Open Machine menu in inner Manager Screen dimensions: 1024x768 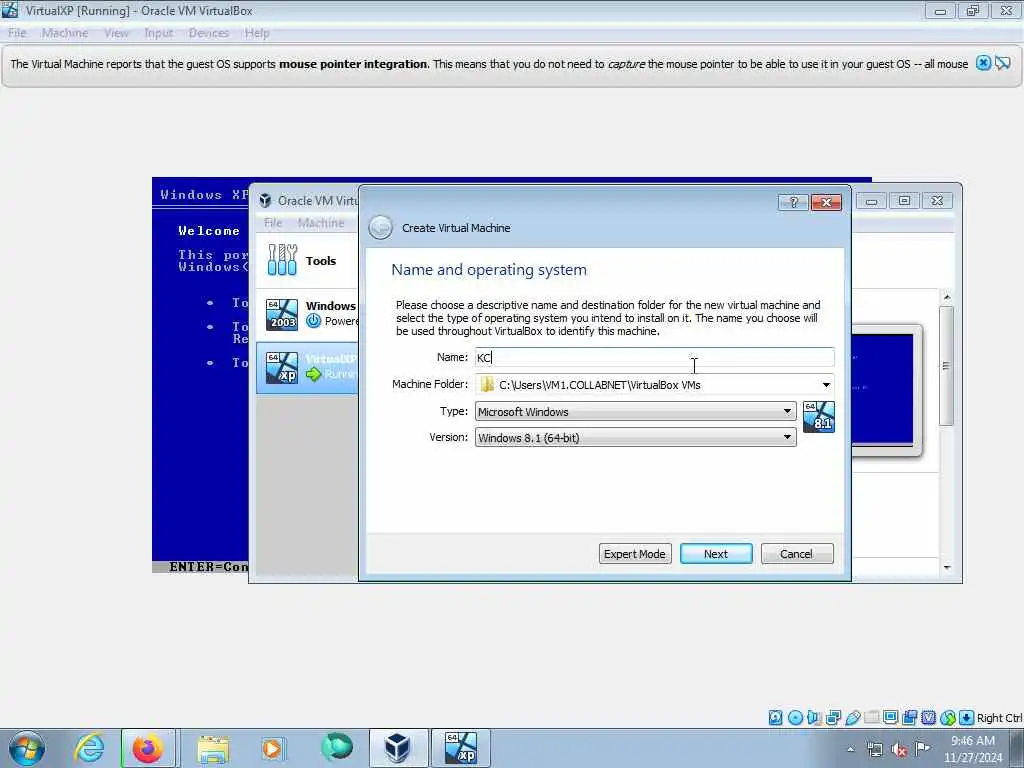pyautogui.click(x=321, y=223)
